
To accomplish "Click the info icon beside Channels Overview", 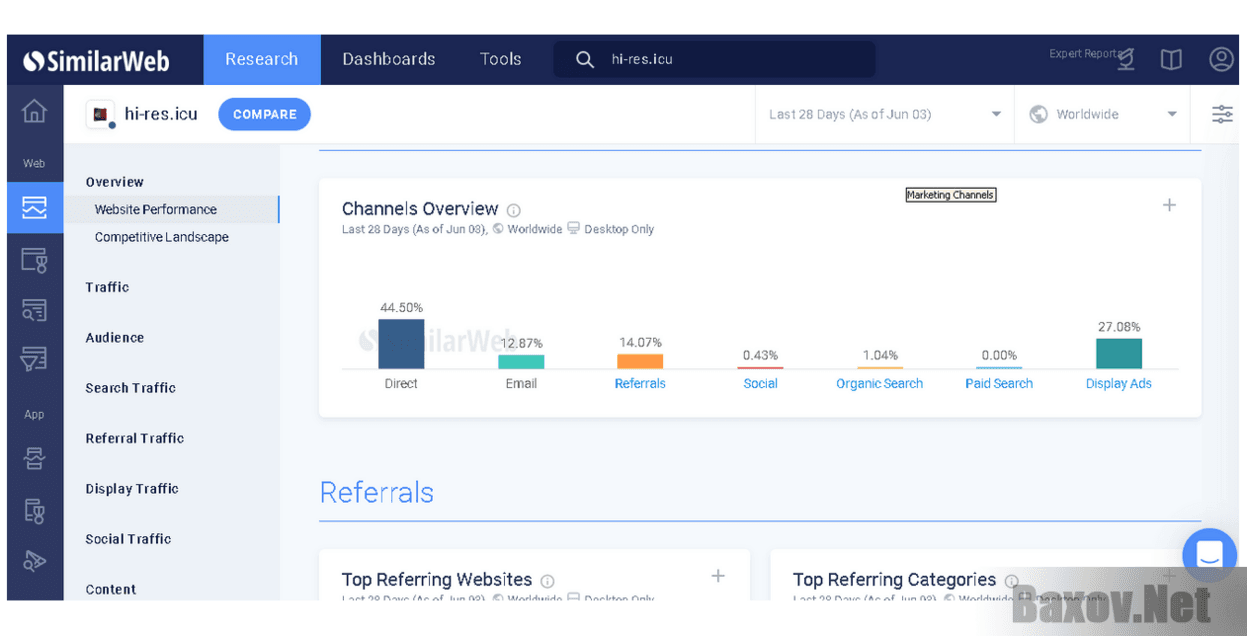I will pos(514,211).
